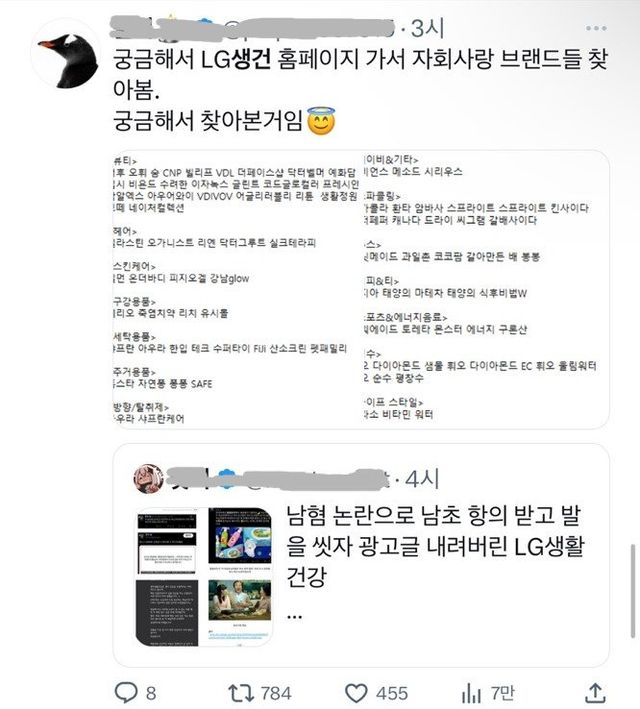Open the reply icon with 8 comments

click(x=126, y=692)
